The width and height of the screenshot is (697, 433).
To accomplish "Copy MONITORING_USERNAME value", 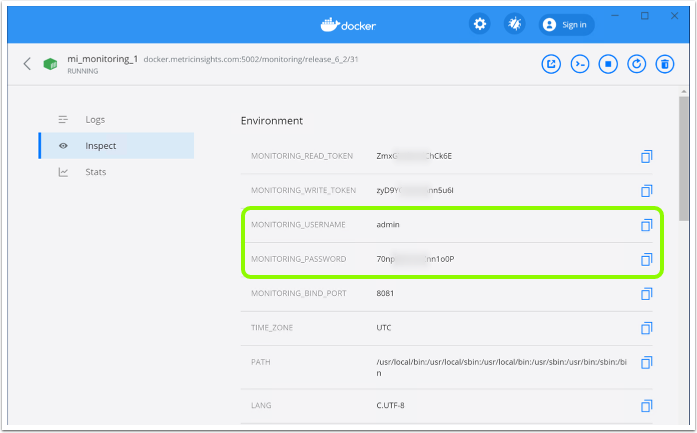I will (646, 225).
